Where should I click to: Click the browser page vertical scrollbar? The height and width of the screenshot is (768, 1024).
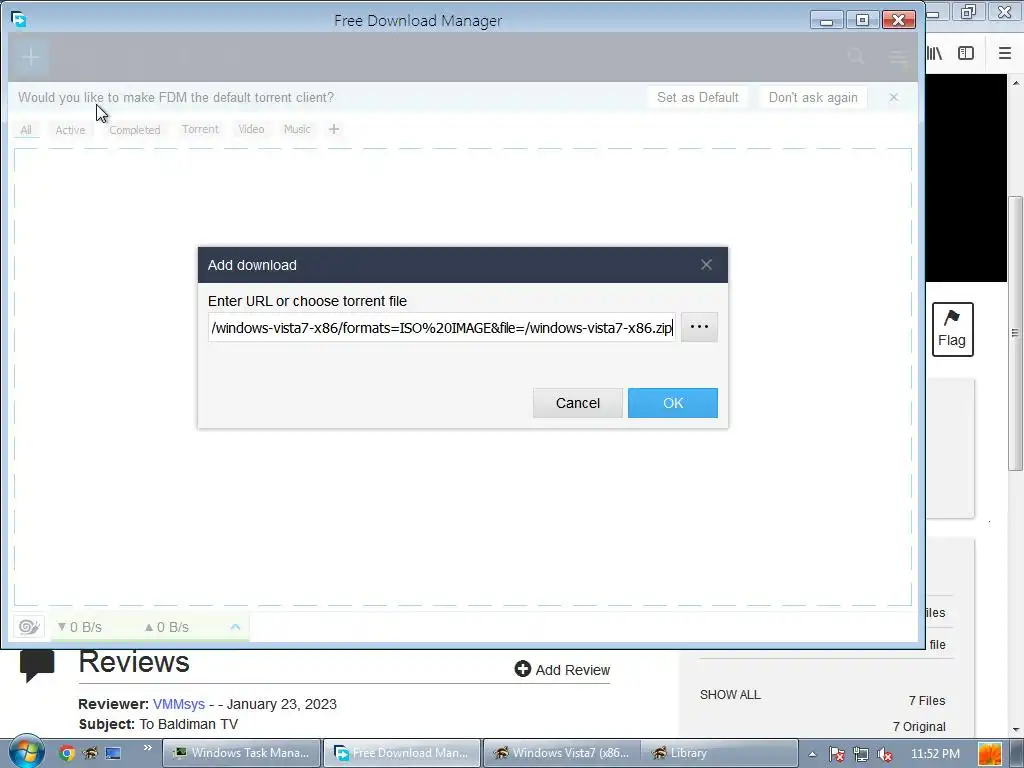(1015, 333)
